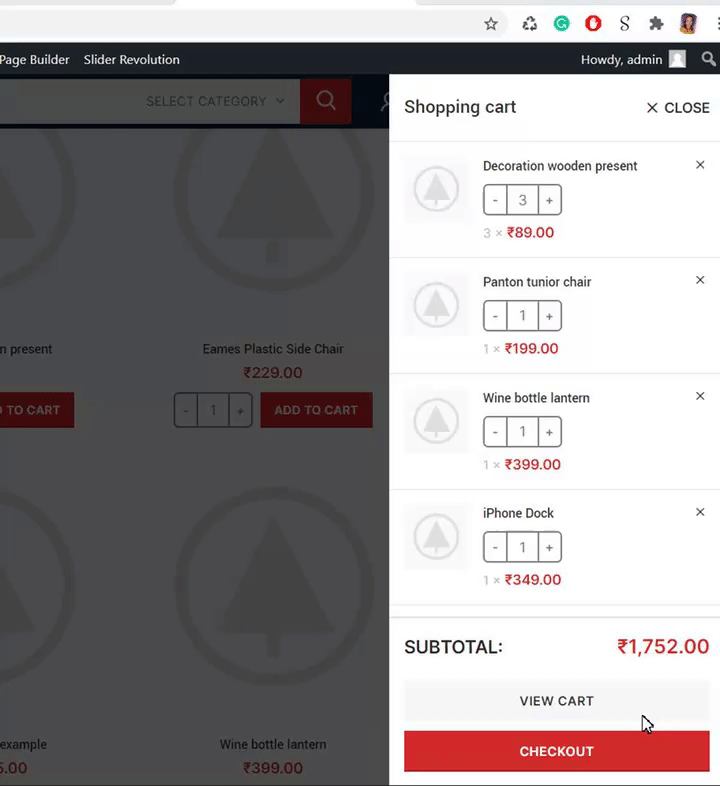Add Eames Plastic Side Chair to cart

coord(316,410)
